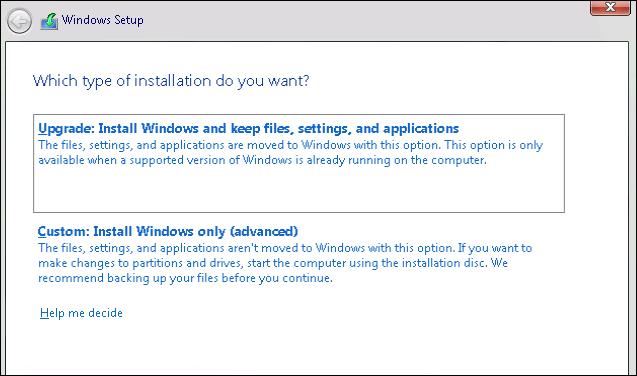Close the Windows Setup window
The height and width of the screenshot is (376, 637).
610,7
